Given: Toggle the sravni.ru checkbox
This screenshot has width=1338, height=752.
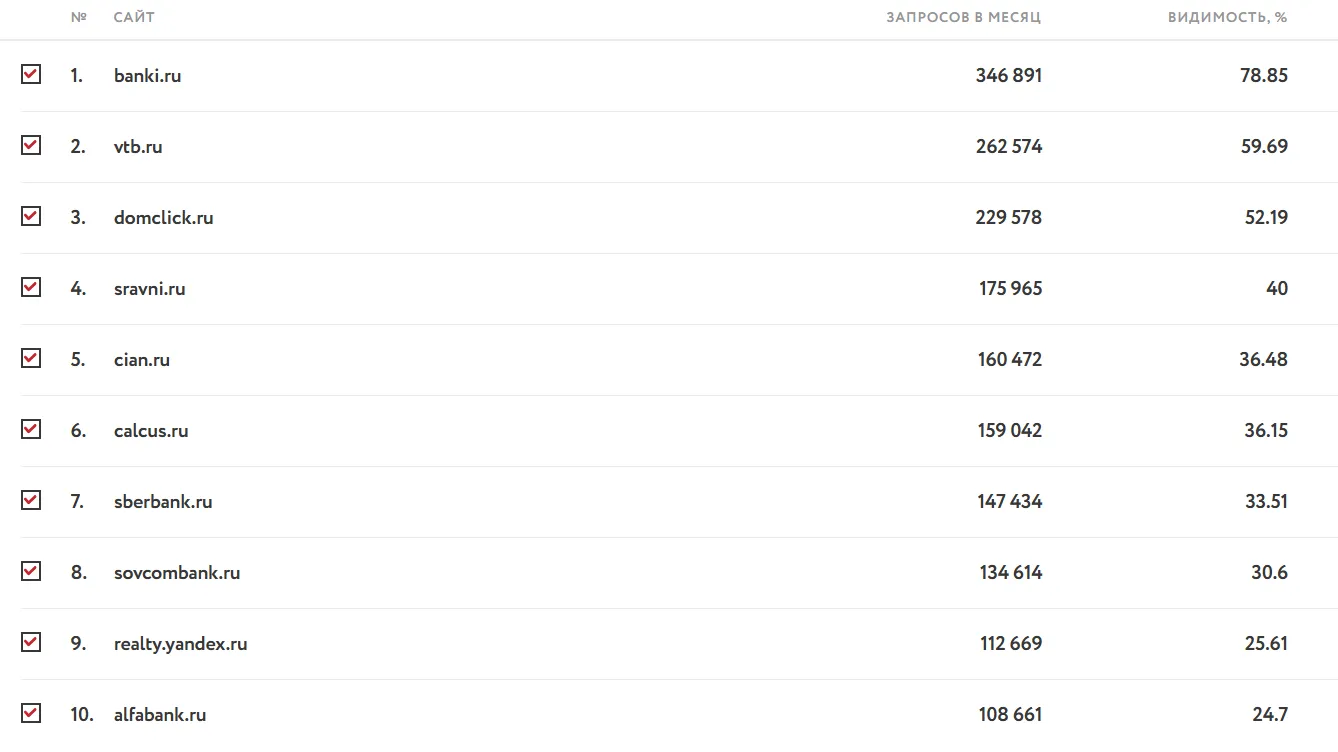Looking at the screenshot, I should [x=31, y=287].
